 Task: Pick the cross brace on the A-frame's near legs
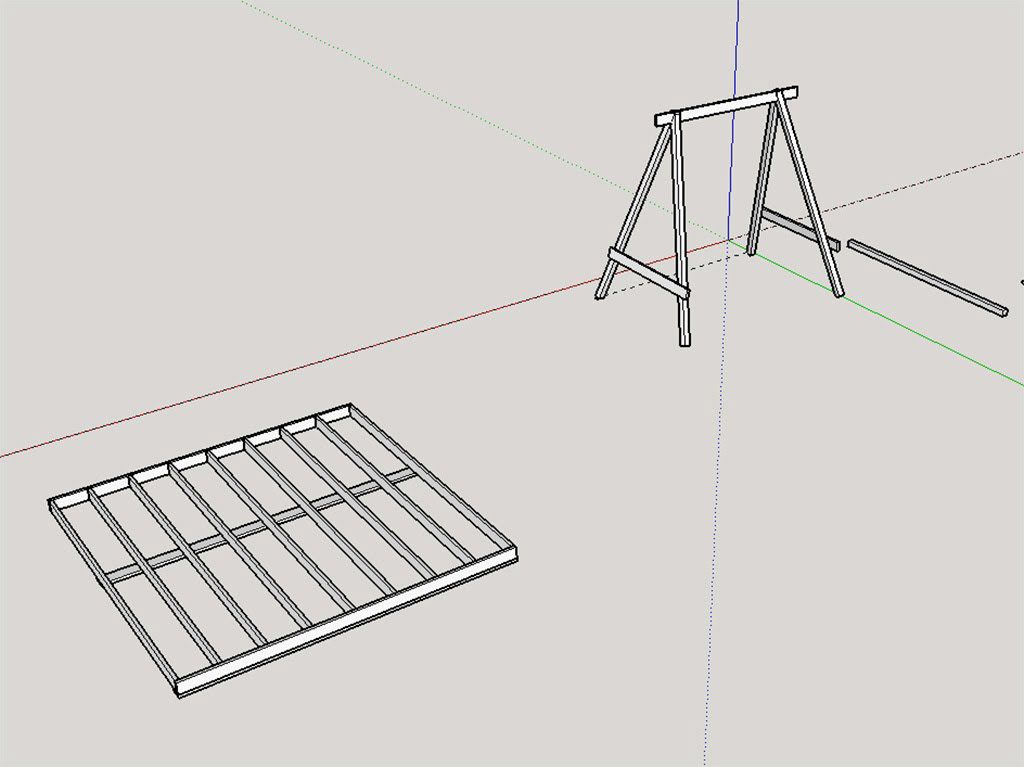pos(648,272)
